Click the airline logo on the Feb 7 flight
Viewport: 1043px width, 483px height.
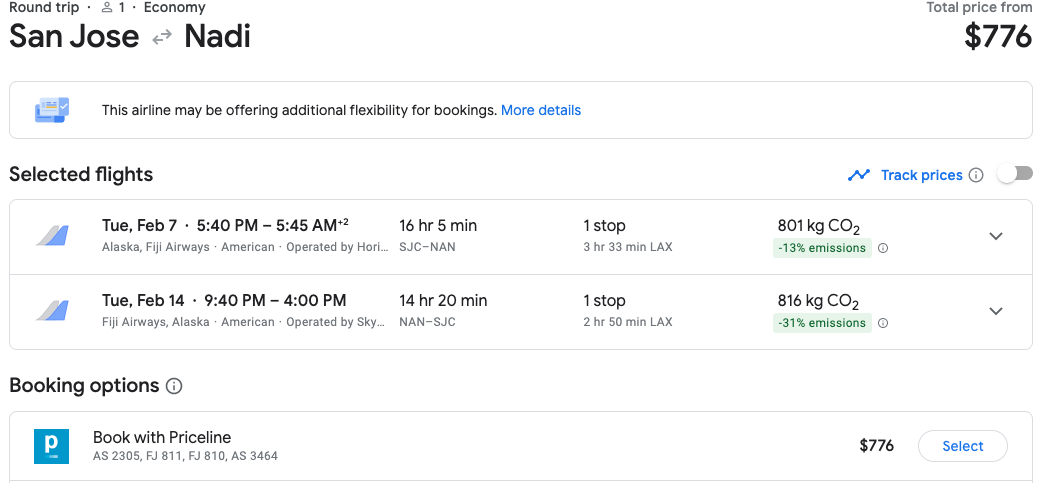point(52,236)
